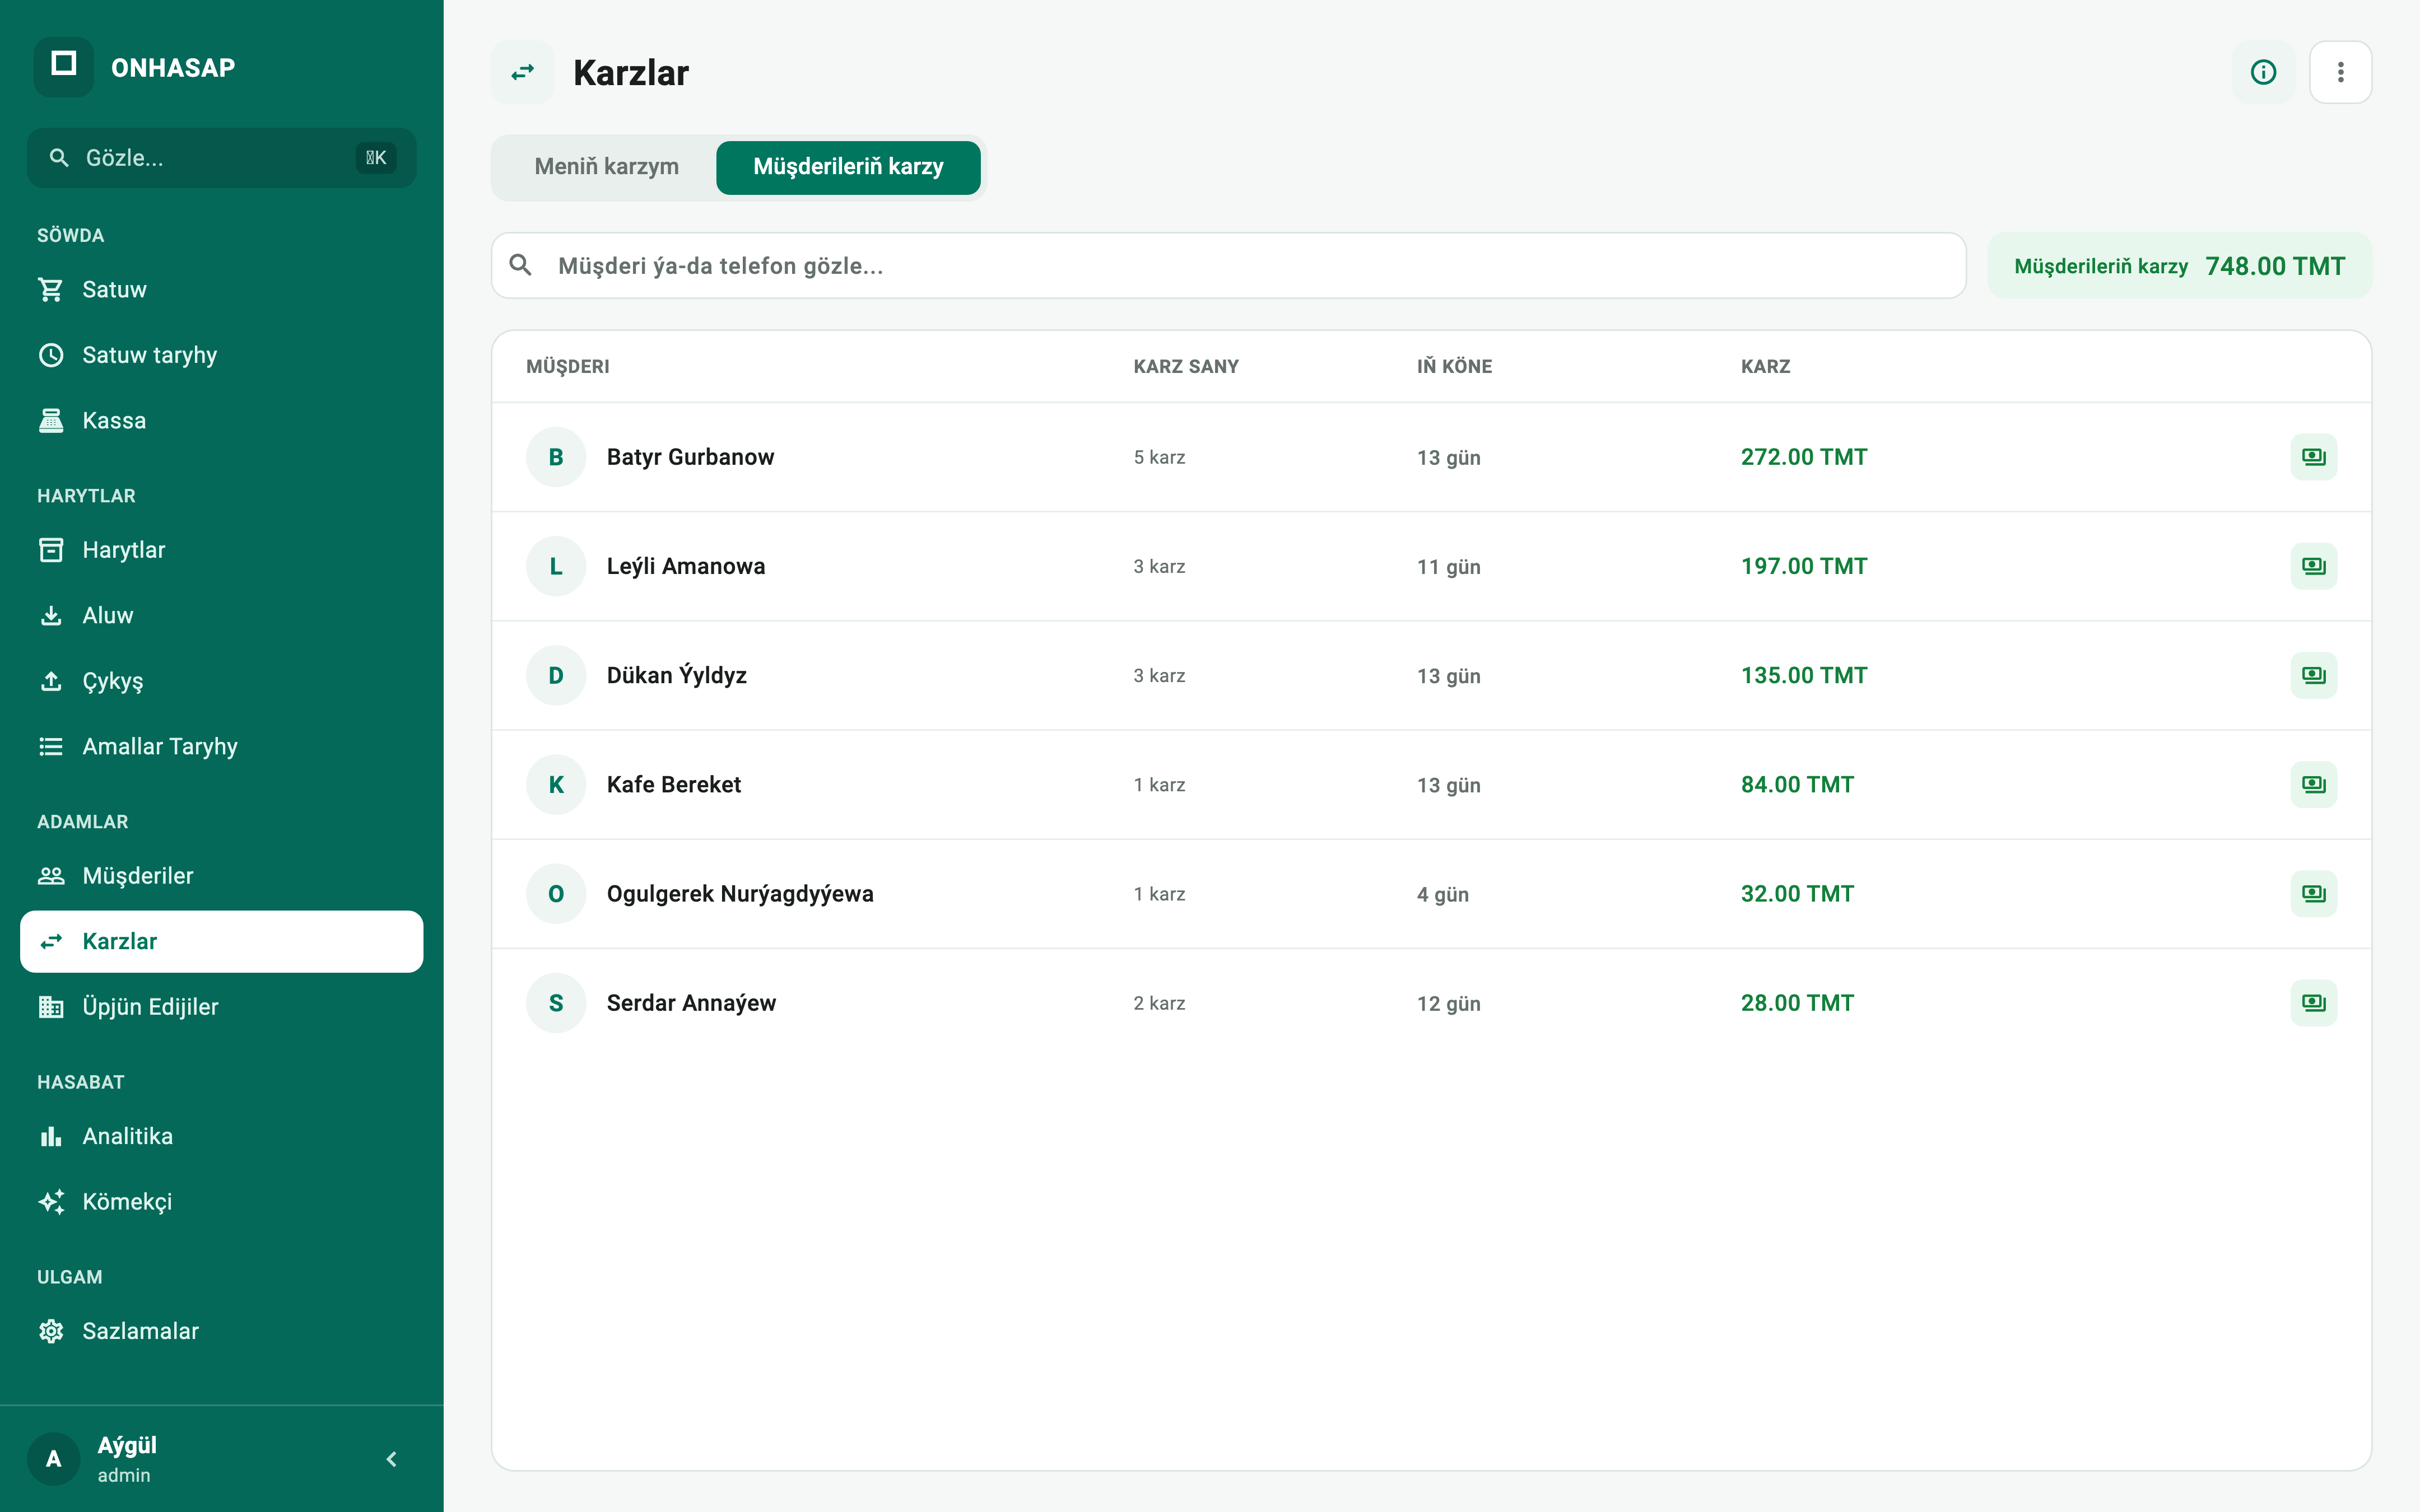This screenshot has width=2420, height=1512.
Task: Focus the sidebar Gözle search box
Action: (222, 158)
